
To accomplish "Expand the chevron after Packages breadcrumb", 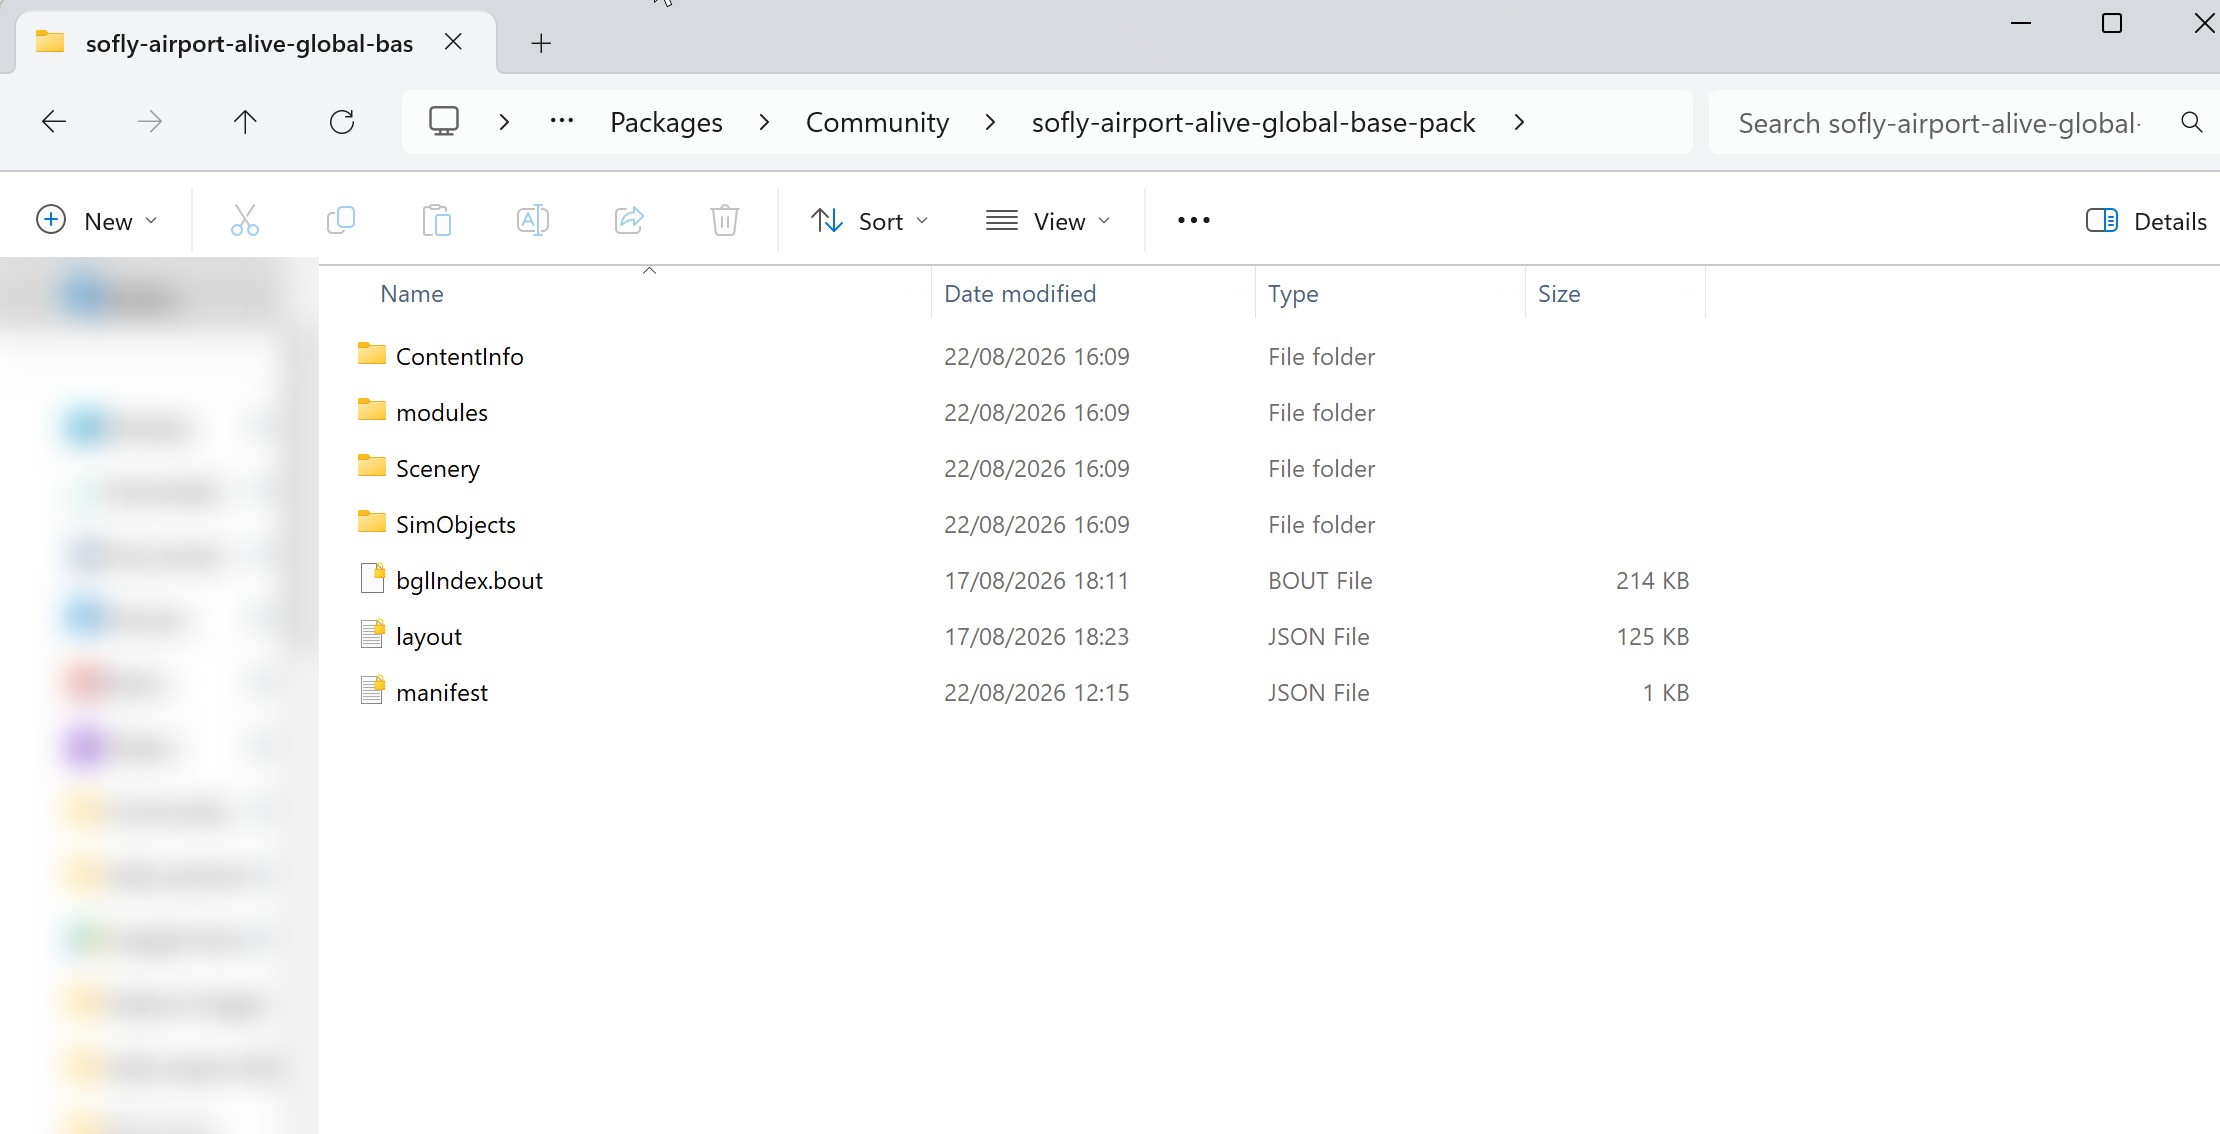I will point(764,122).
